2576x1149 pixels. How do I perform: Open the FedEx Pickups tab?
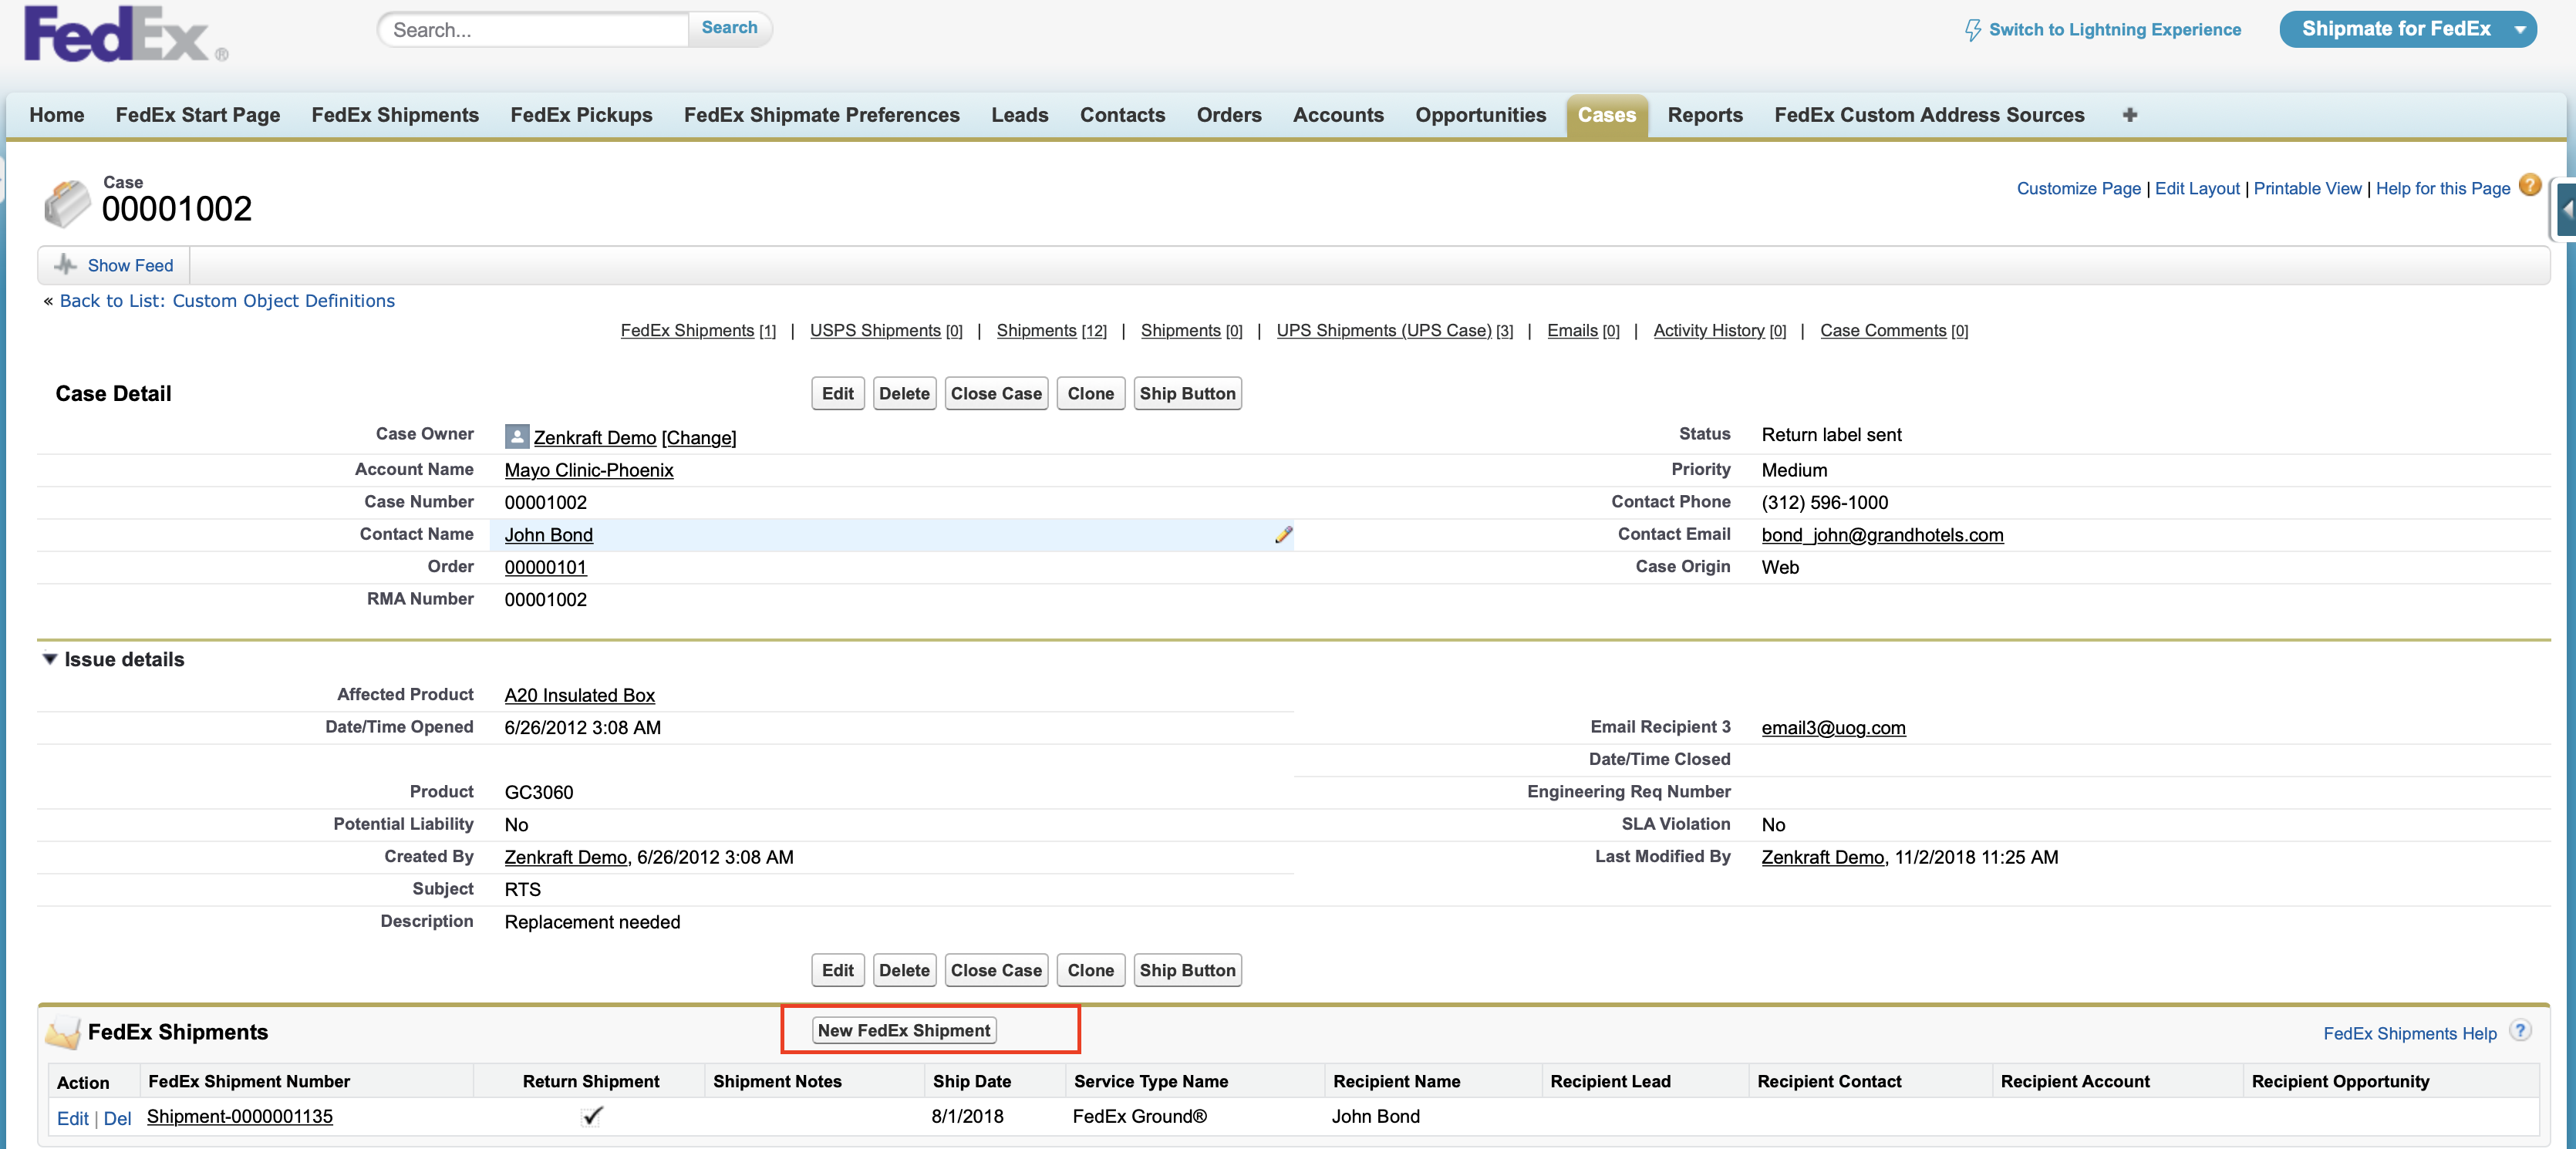click(581, 115)
